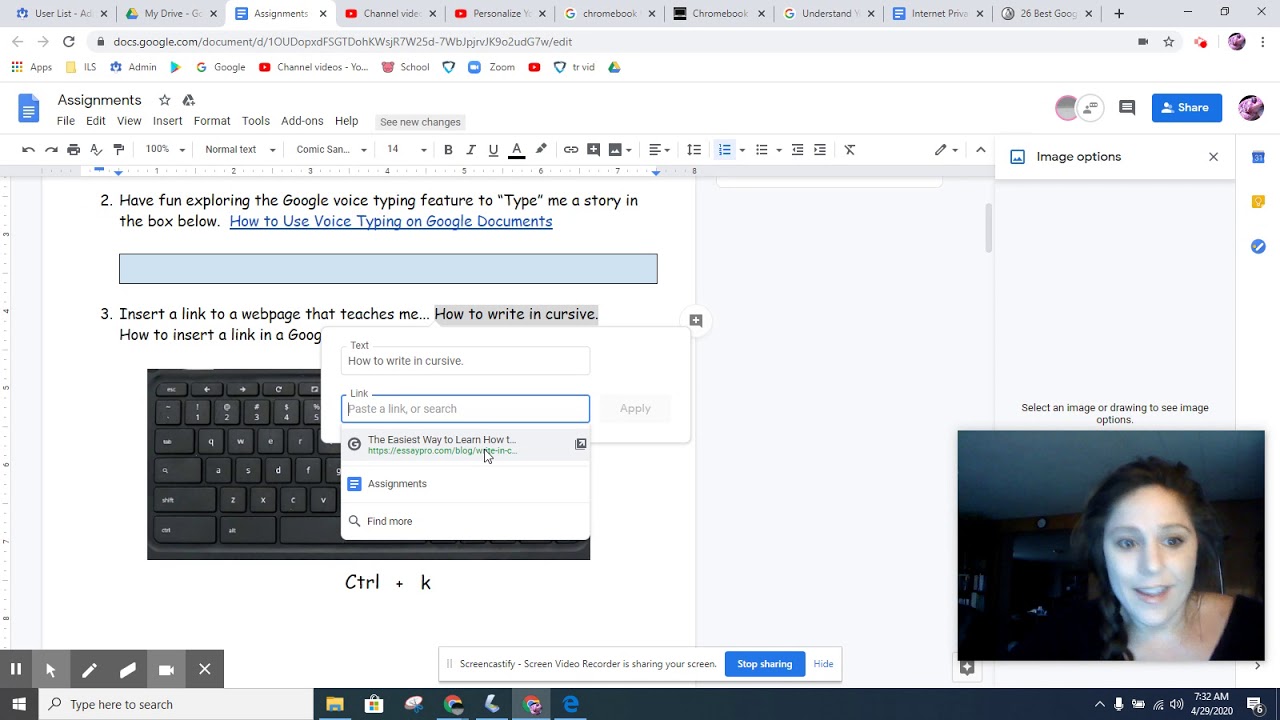Toggle italic formatting
Image resolution: width=1280 pixels, height=720 pixels.
click(x=471, y=150)
